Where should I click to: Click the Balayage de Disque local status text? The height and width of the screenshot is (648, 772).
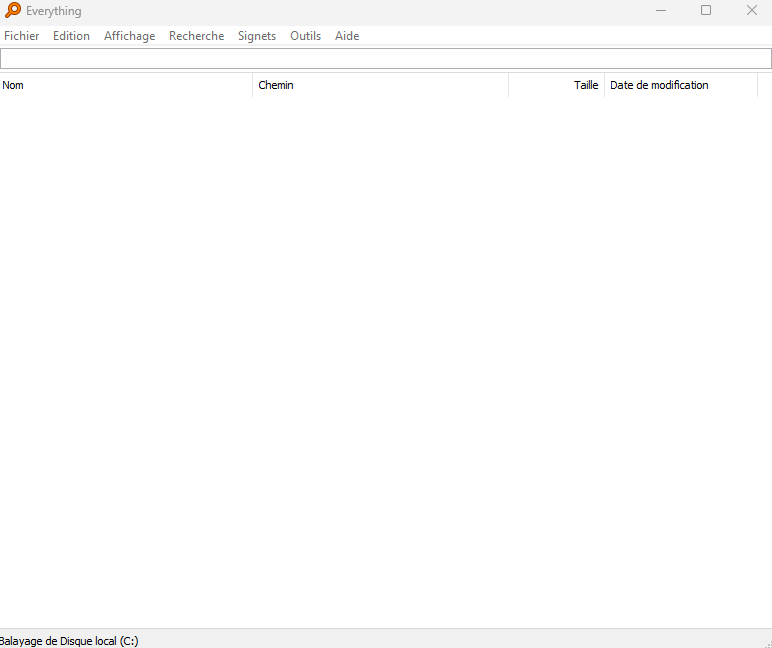tap(68, 641)
